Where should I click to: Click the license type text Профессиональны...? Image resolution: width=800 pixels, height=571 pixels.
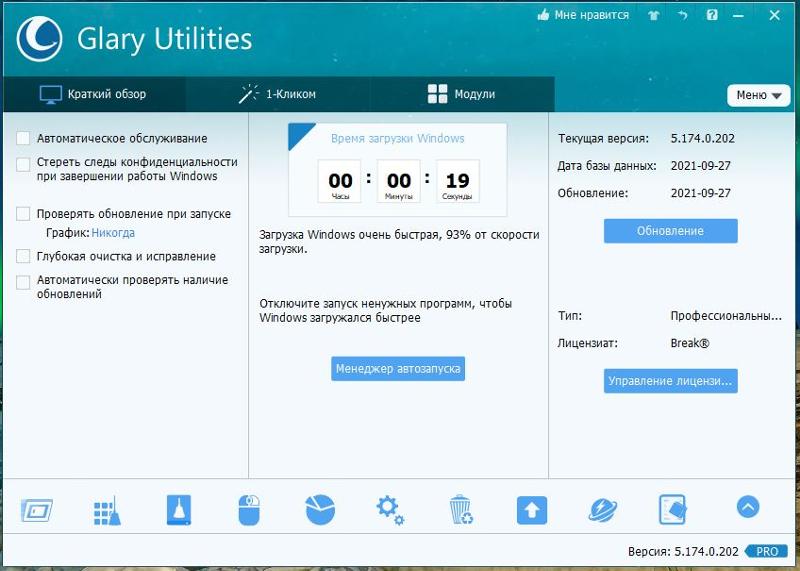point(726,316)
